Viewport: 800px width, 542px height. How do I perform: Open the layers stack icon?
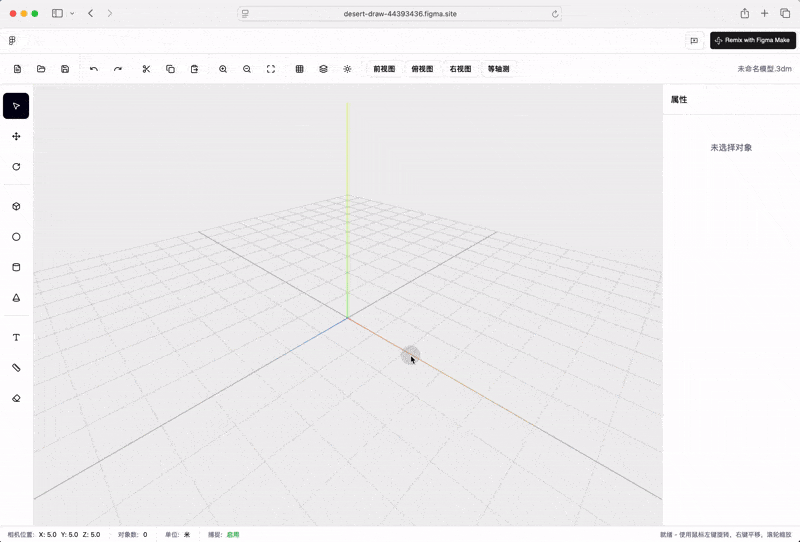pos(323,69)
